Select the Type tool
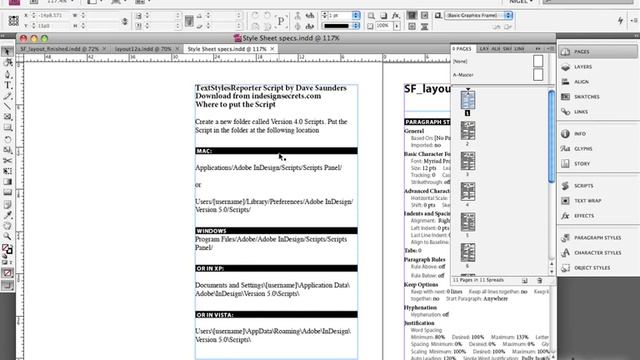The height and width of the screenshot is (360, 640). pos(7,85)
